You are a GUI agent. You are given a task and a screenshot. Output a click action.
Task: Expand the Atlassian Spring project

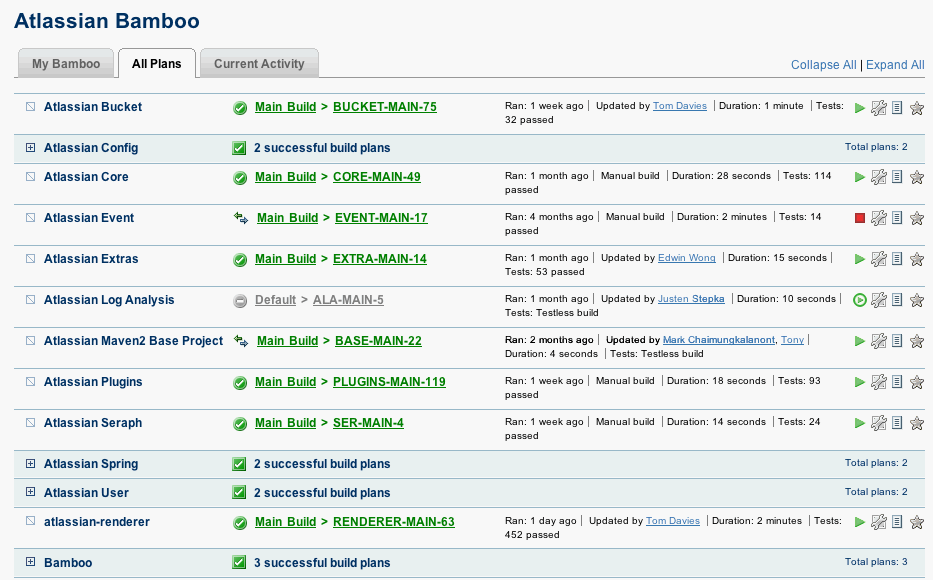point(30,463)
